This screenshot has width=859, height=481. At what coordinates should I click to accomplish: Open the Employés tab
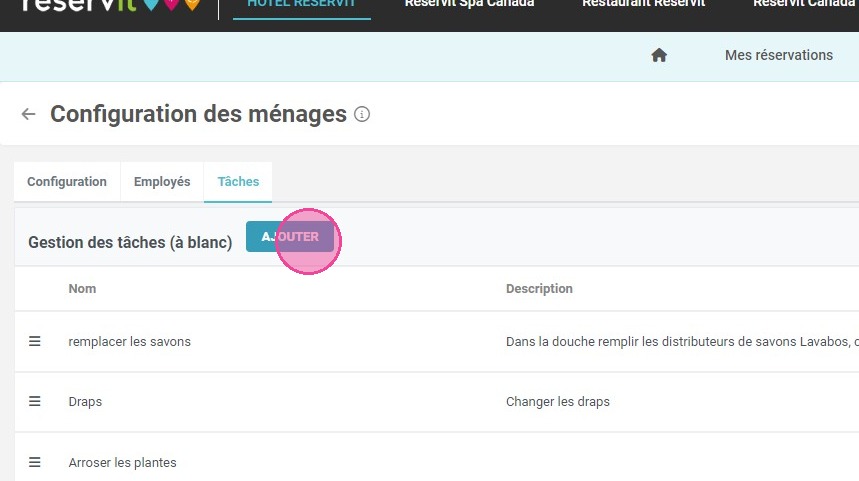click(x=162, y=181)
